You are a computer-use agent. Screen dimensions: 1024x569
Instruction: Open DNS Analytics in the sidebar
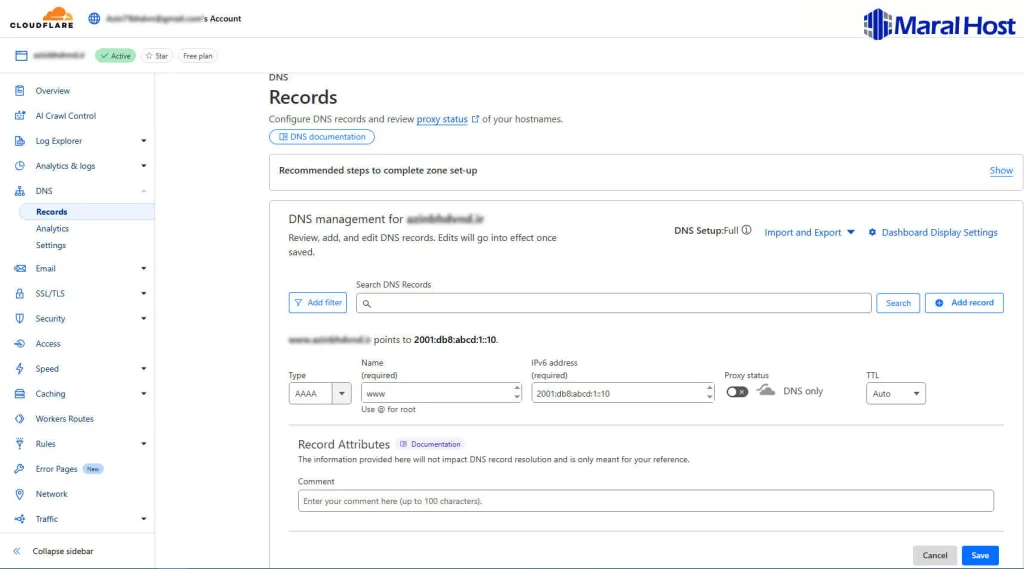point(52,229)
